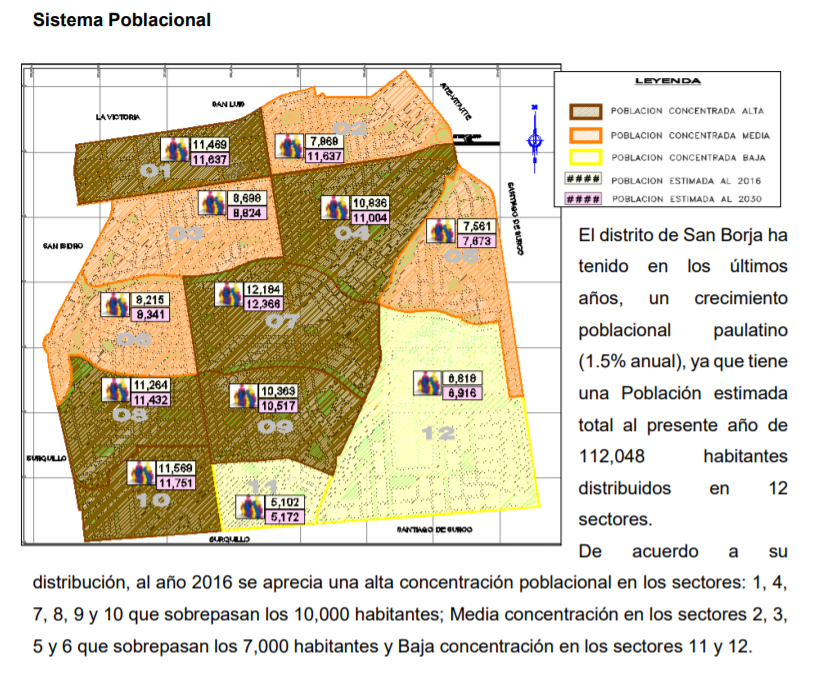Select the Poblacion Estimada al 2016 sample box

[584, 180]
